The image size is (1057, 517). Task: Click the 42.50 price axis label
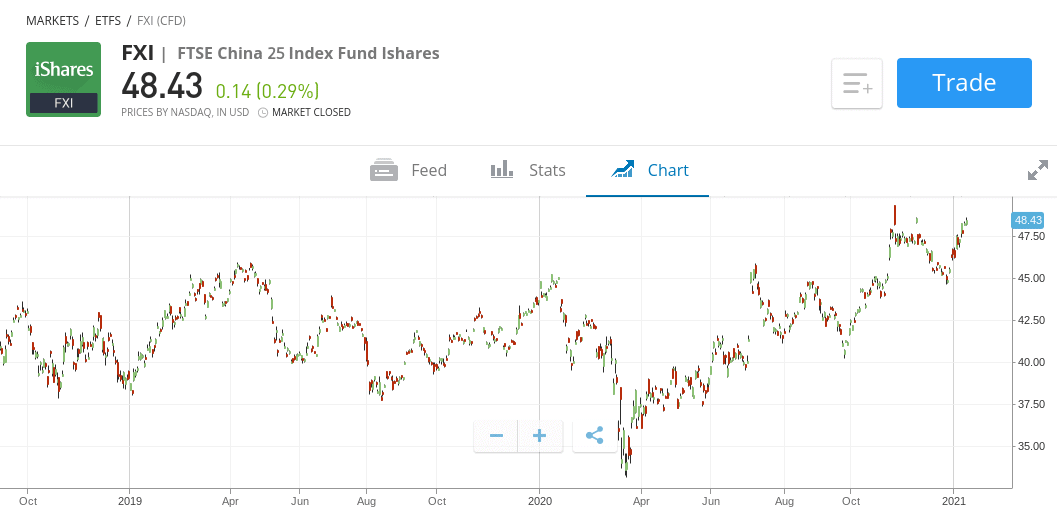[x=1031, y=320]
